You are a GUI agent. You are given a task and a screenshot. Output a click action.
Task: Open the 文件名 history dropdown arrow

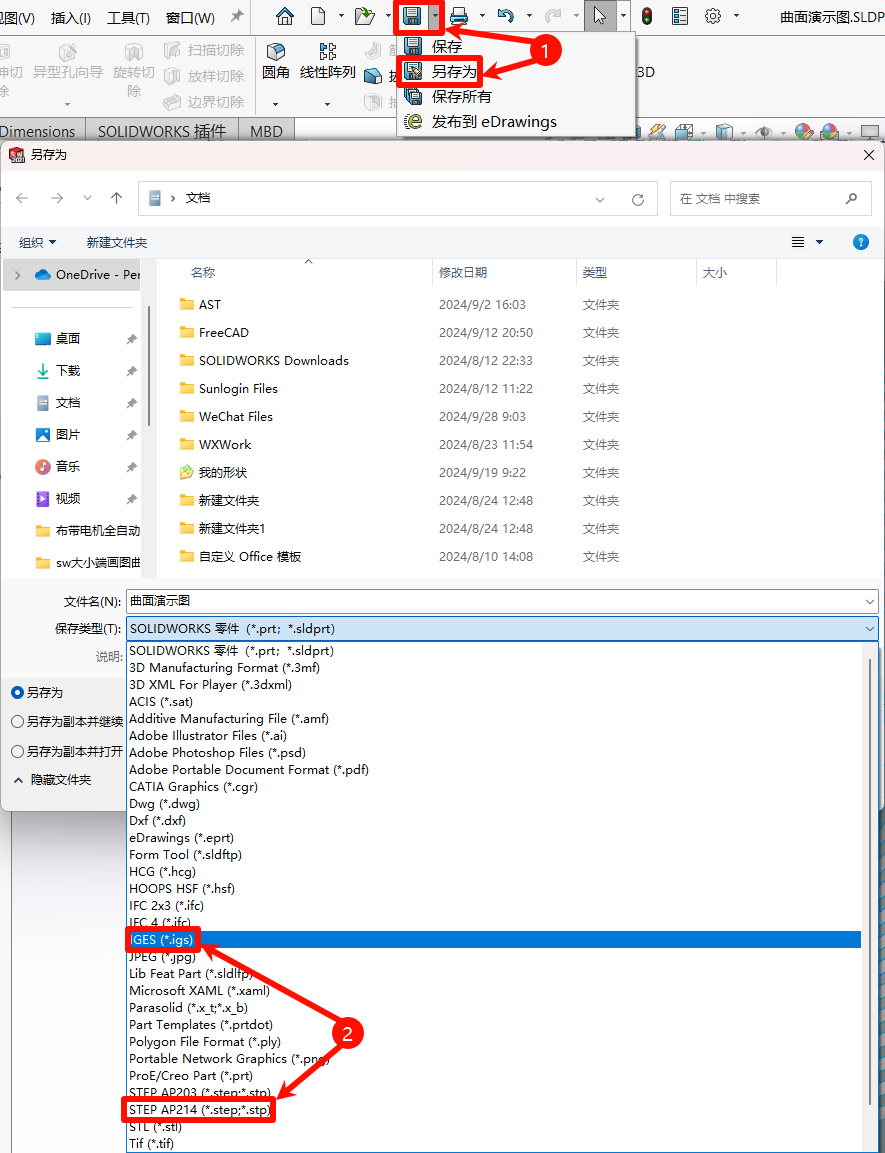pos(870,602)
